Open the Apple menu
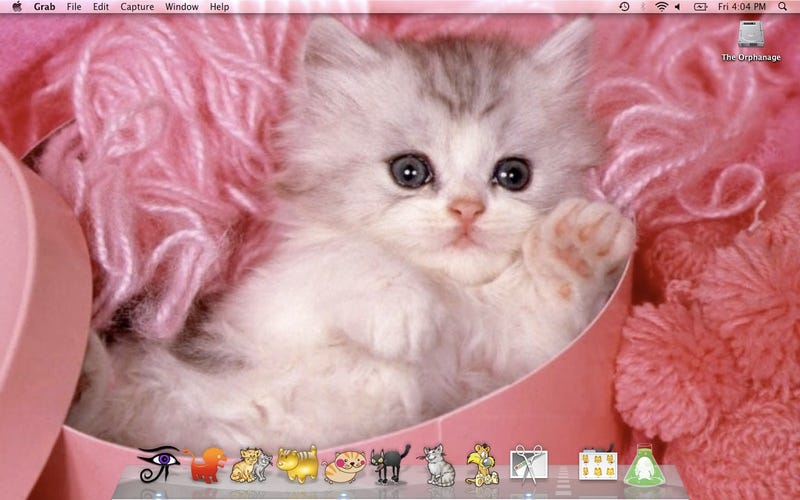Screen dimensions: 800x500 coord(17,7)
